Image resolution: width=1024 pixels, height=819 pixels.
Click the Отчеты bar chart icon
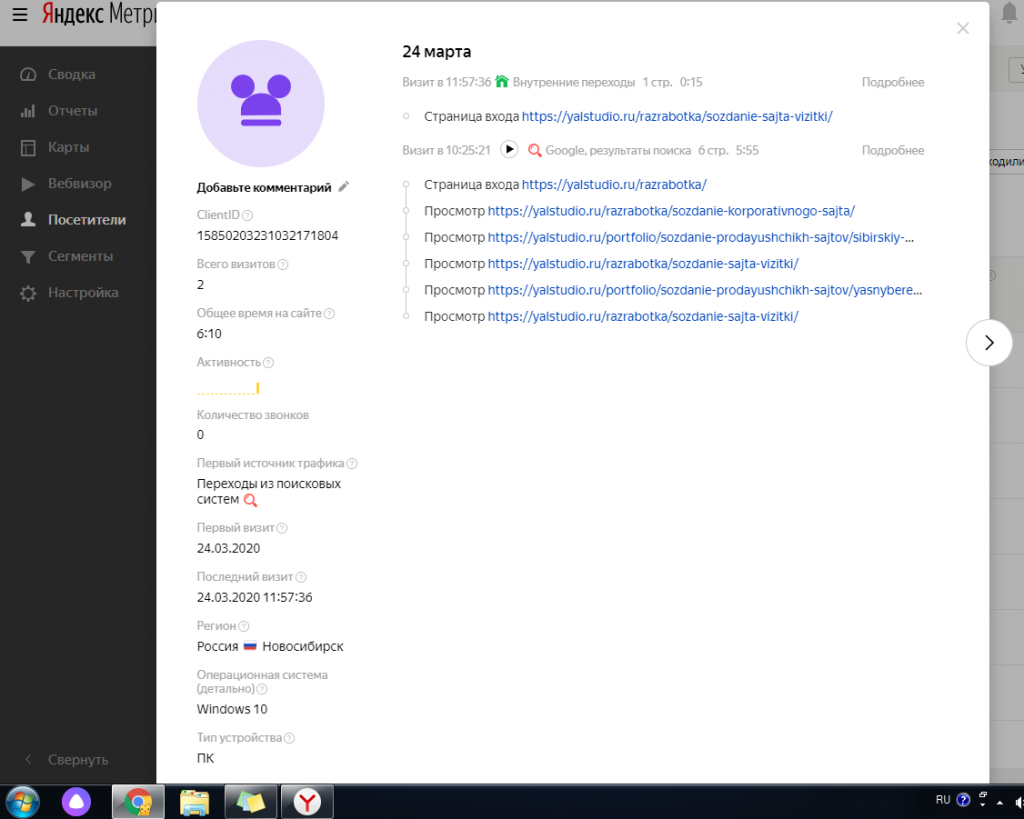28,111
